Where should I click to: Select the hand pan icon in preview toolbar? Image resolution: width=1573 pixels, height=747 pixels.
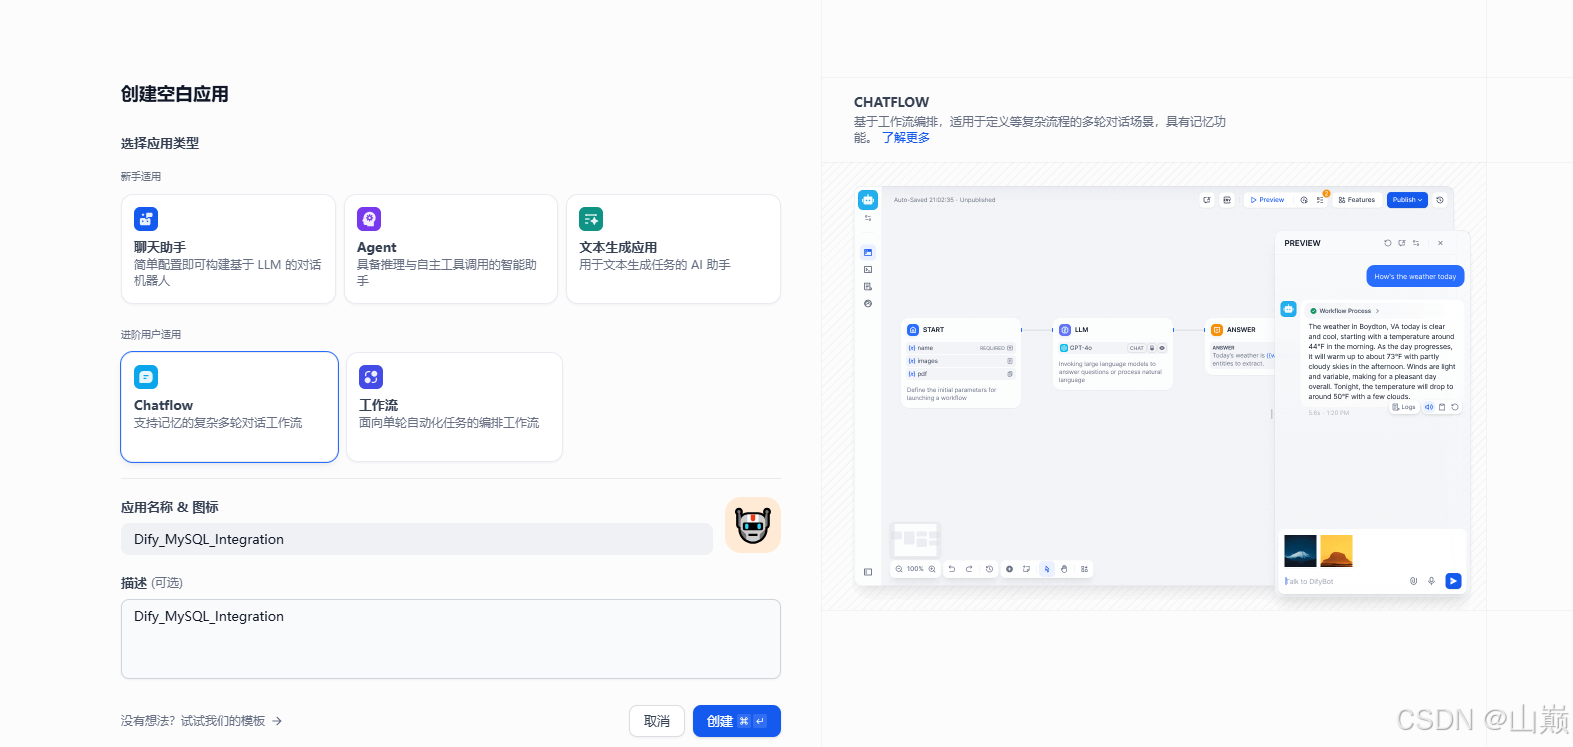coord(1064,569)
